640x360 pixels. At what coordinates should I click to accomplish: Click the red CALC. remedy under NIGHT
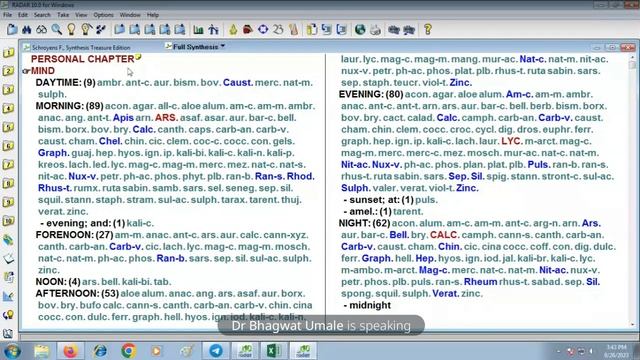tap(444, 235)
